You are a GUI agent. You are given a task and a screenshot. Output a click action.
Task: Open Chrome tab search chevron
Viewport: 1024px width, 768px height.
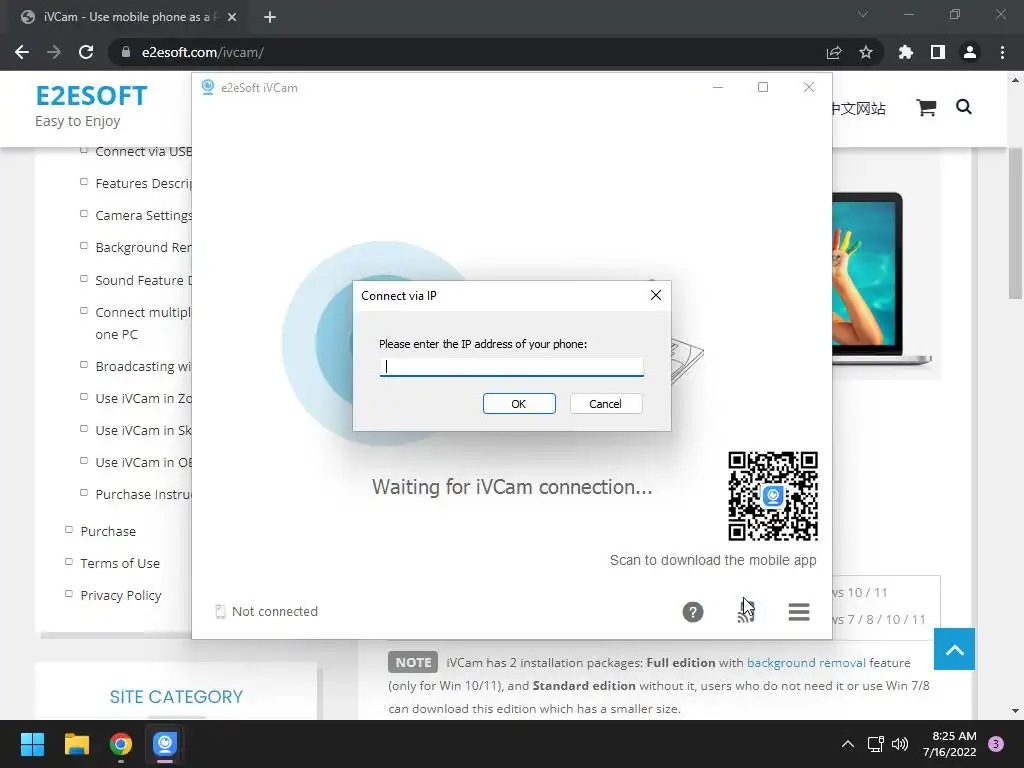click(863, 14)
